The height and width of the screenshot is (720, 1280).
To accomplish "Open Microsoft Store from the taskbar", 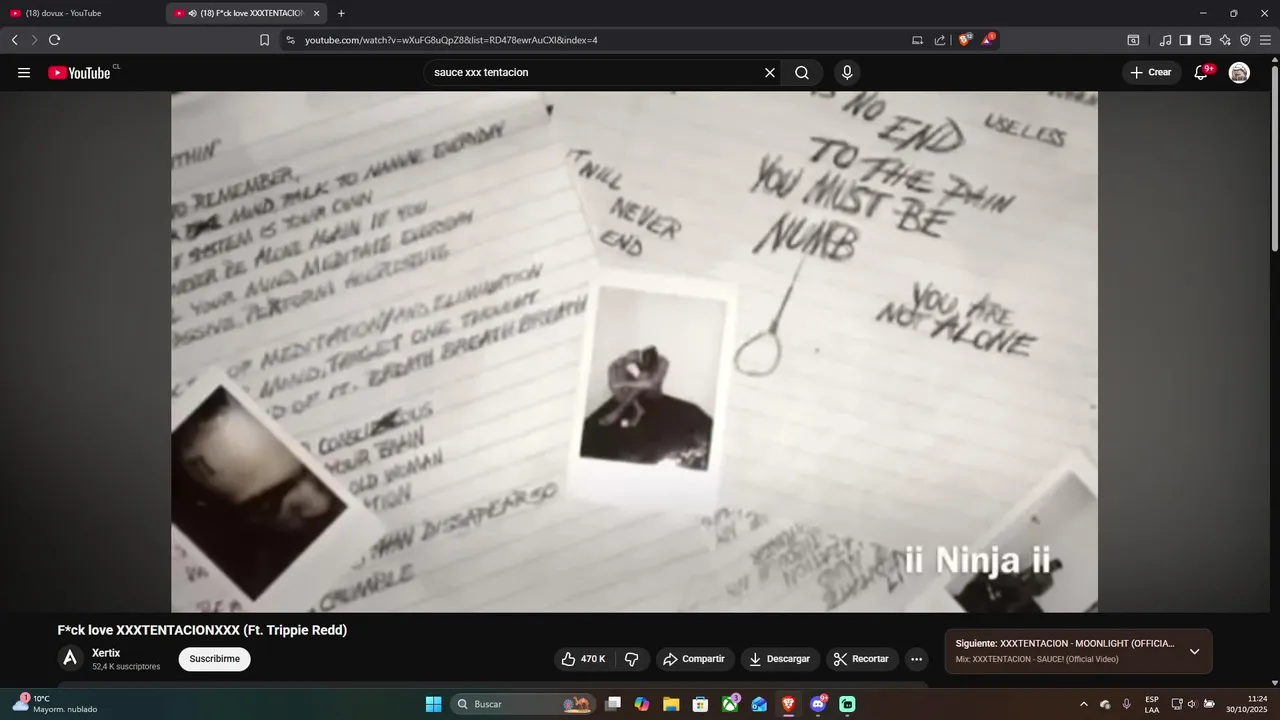I will [701, 704].
